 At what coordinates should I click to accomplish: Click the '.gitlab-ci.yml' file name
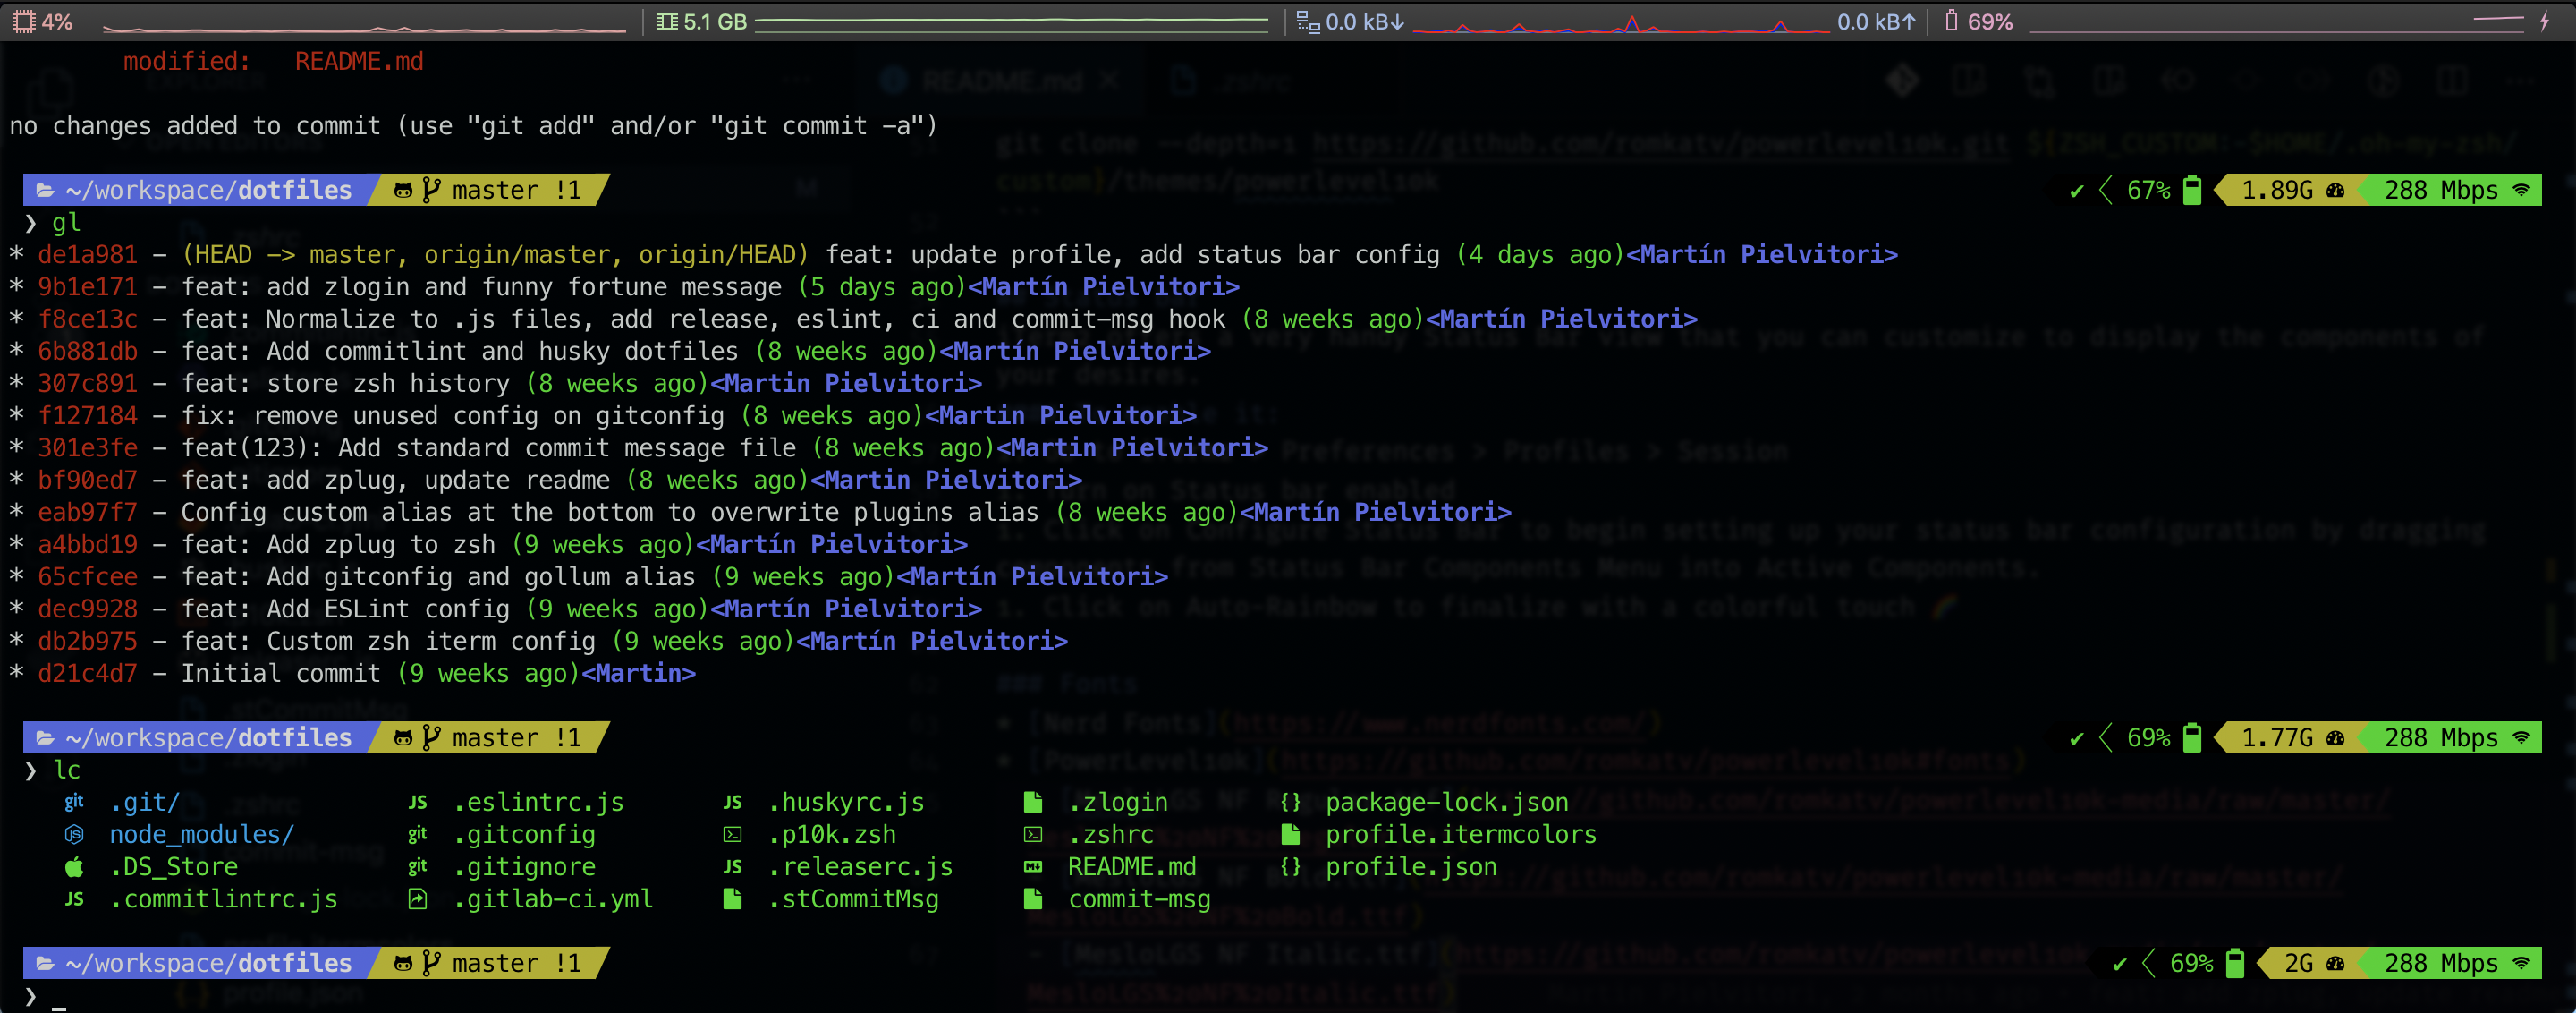pyautogui.click(x=553, y=899)
